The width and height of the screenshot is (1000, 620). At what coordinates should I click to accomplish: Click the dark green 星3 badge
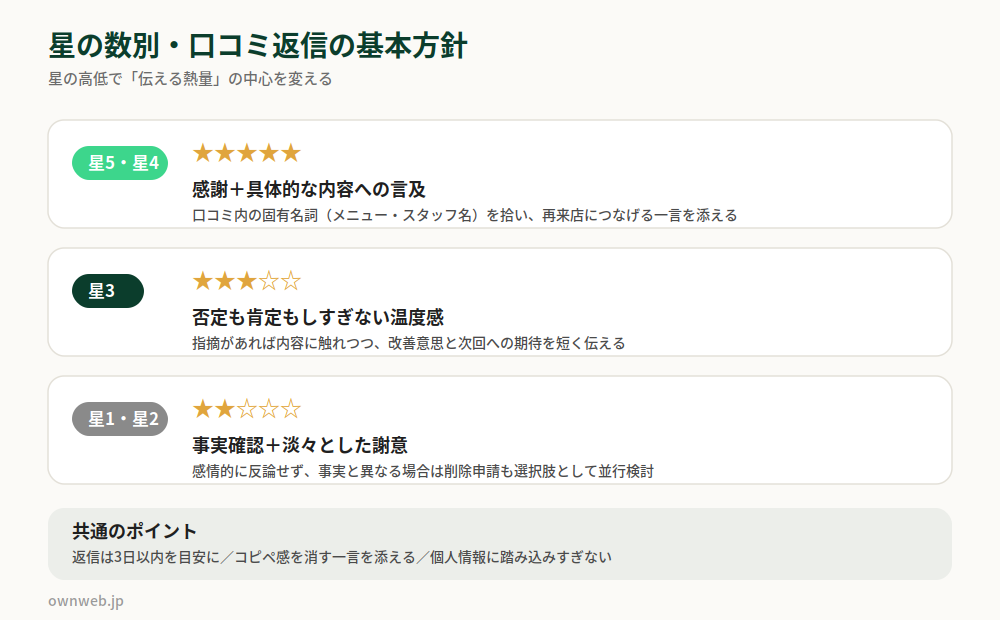click(108, 291)
